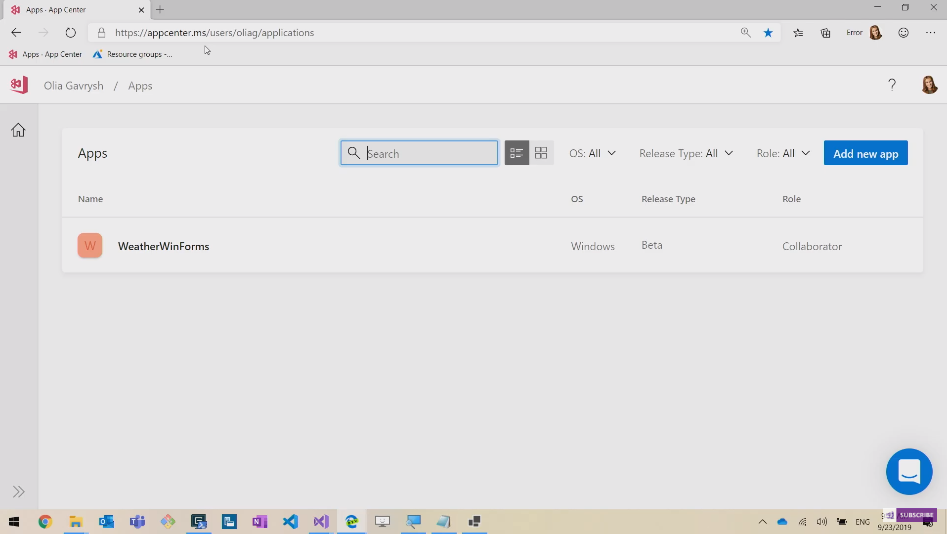Switch to list view
This screenshot has height=534, width=947.
coord(516,153)
